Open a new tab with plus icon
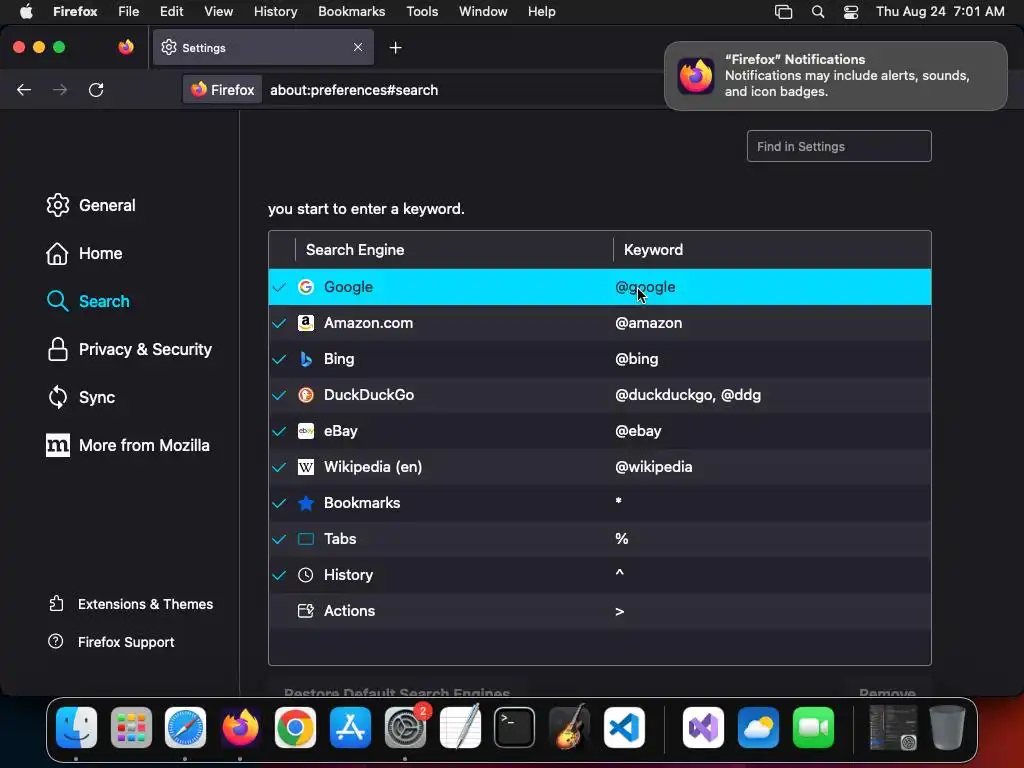Screen dimensions: 1024x768 [395, 48]
